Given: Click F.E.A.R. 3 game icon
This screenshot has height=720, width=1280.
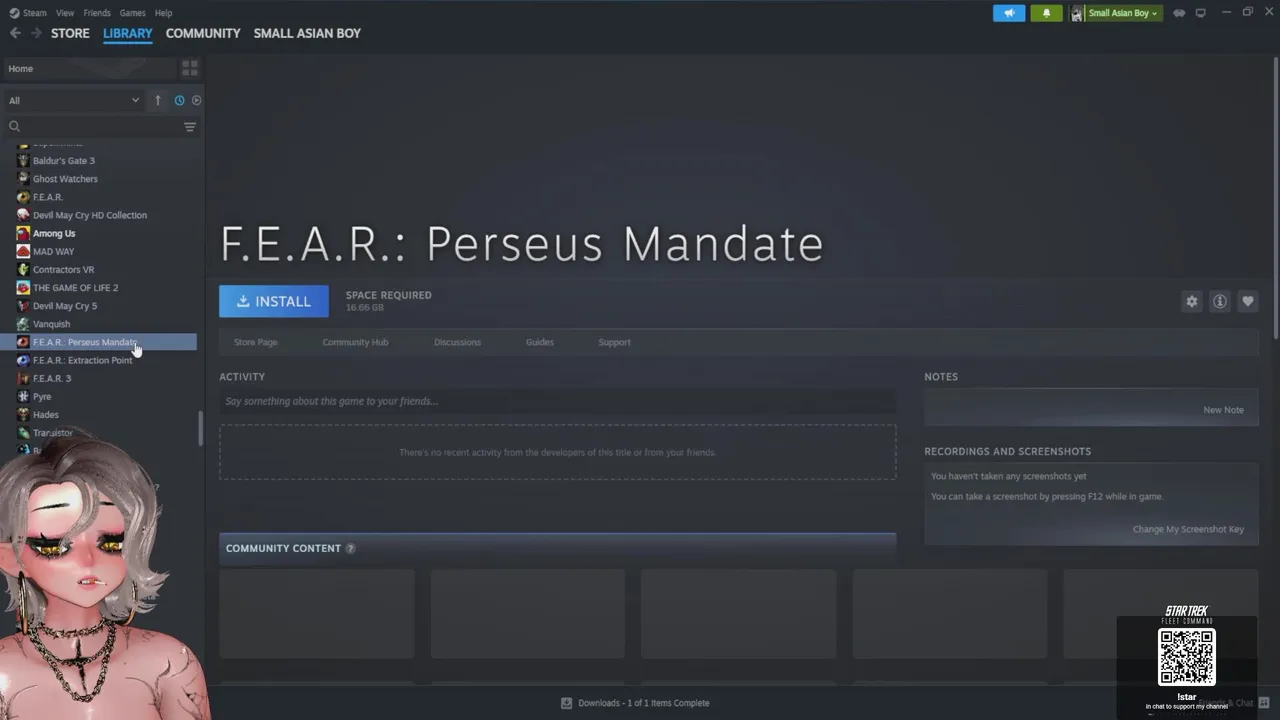Looking at the screenshot, I should click(x=23, y=378).
